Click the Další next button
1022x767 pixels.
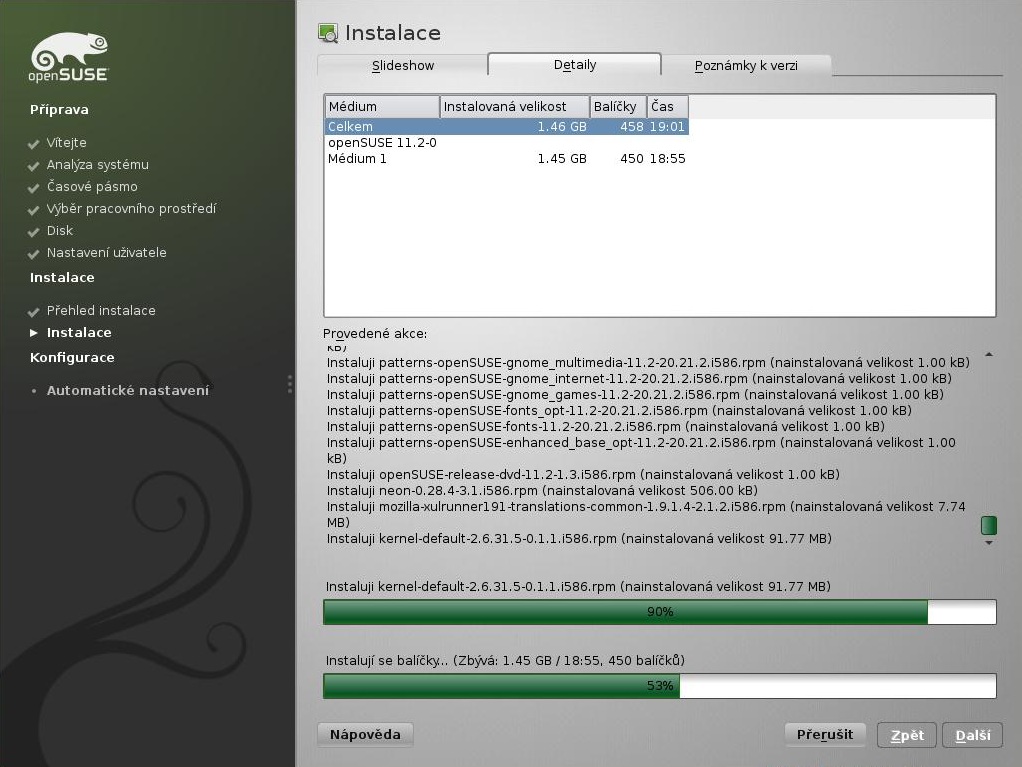pyautogui.click(x=972, y=735)
